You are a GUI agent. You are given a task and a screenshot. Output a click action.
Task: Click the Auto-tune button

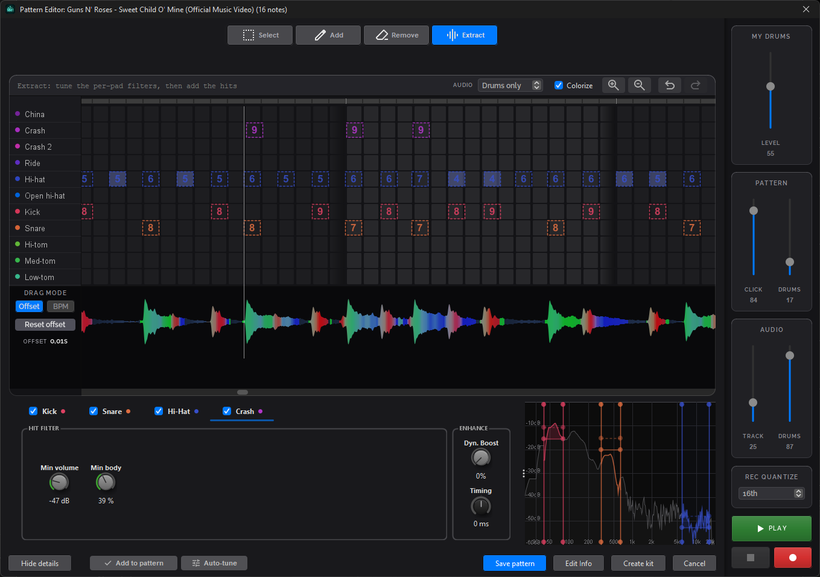click(x=214, y=563)
